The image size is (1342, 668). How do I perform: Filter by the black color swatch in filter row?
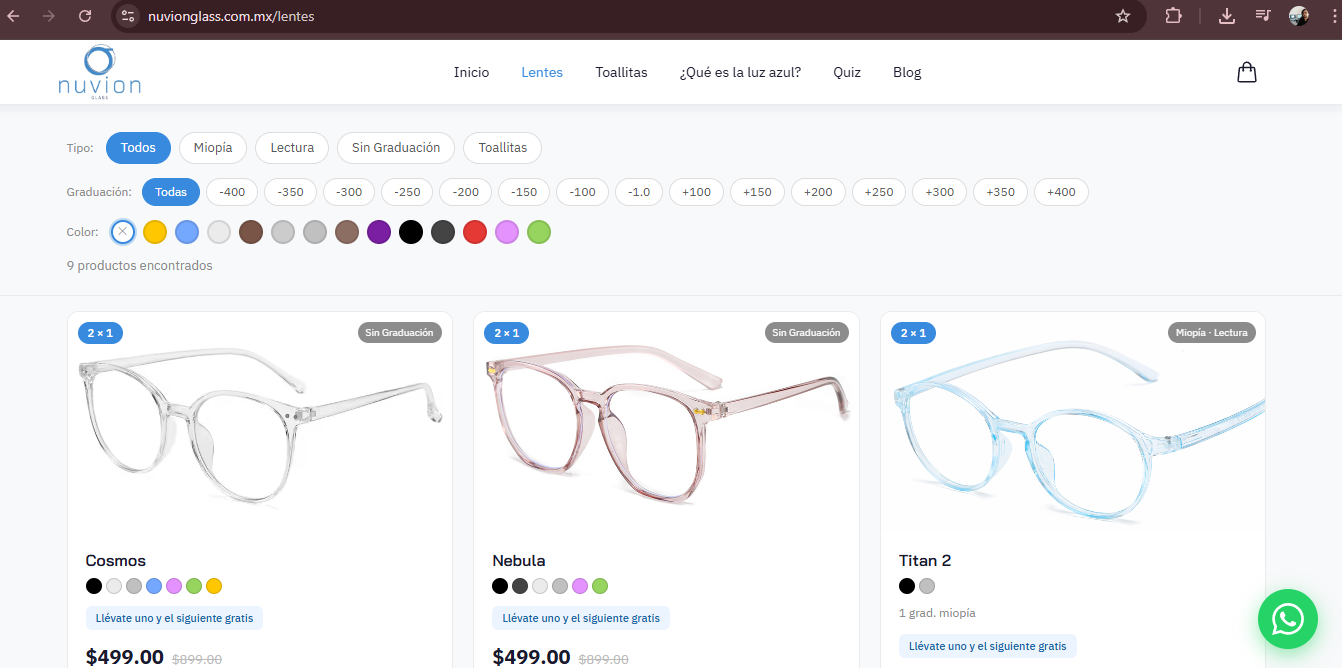410,232
